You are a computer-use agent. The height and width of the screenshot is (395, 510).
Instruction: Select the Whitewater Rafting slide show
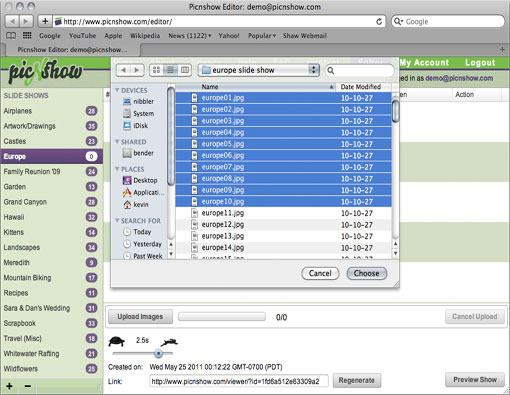[x=51, y=354]
